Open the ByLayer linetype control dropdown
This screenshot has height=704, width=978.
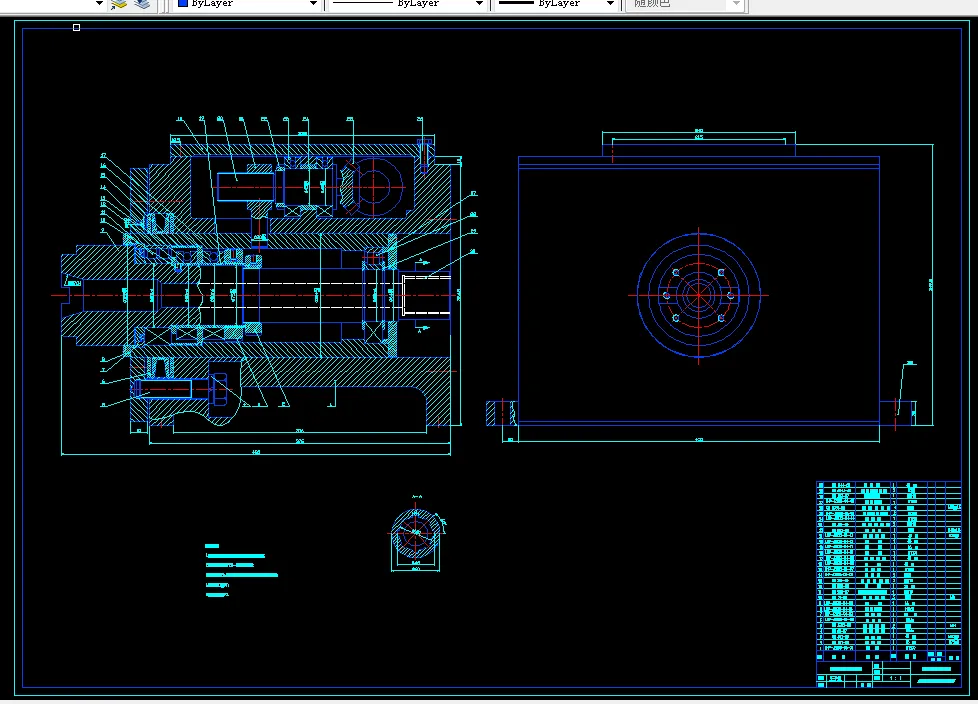point(407,4)
